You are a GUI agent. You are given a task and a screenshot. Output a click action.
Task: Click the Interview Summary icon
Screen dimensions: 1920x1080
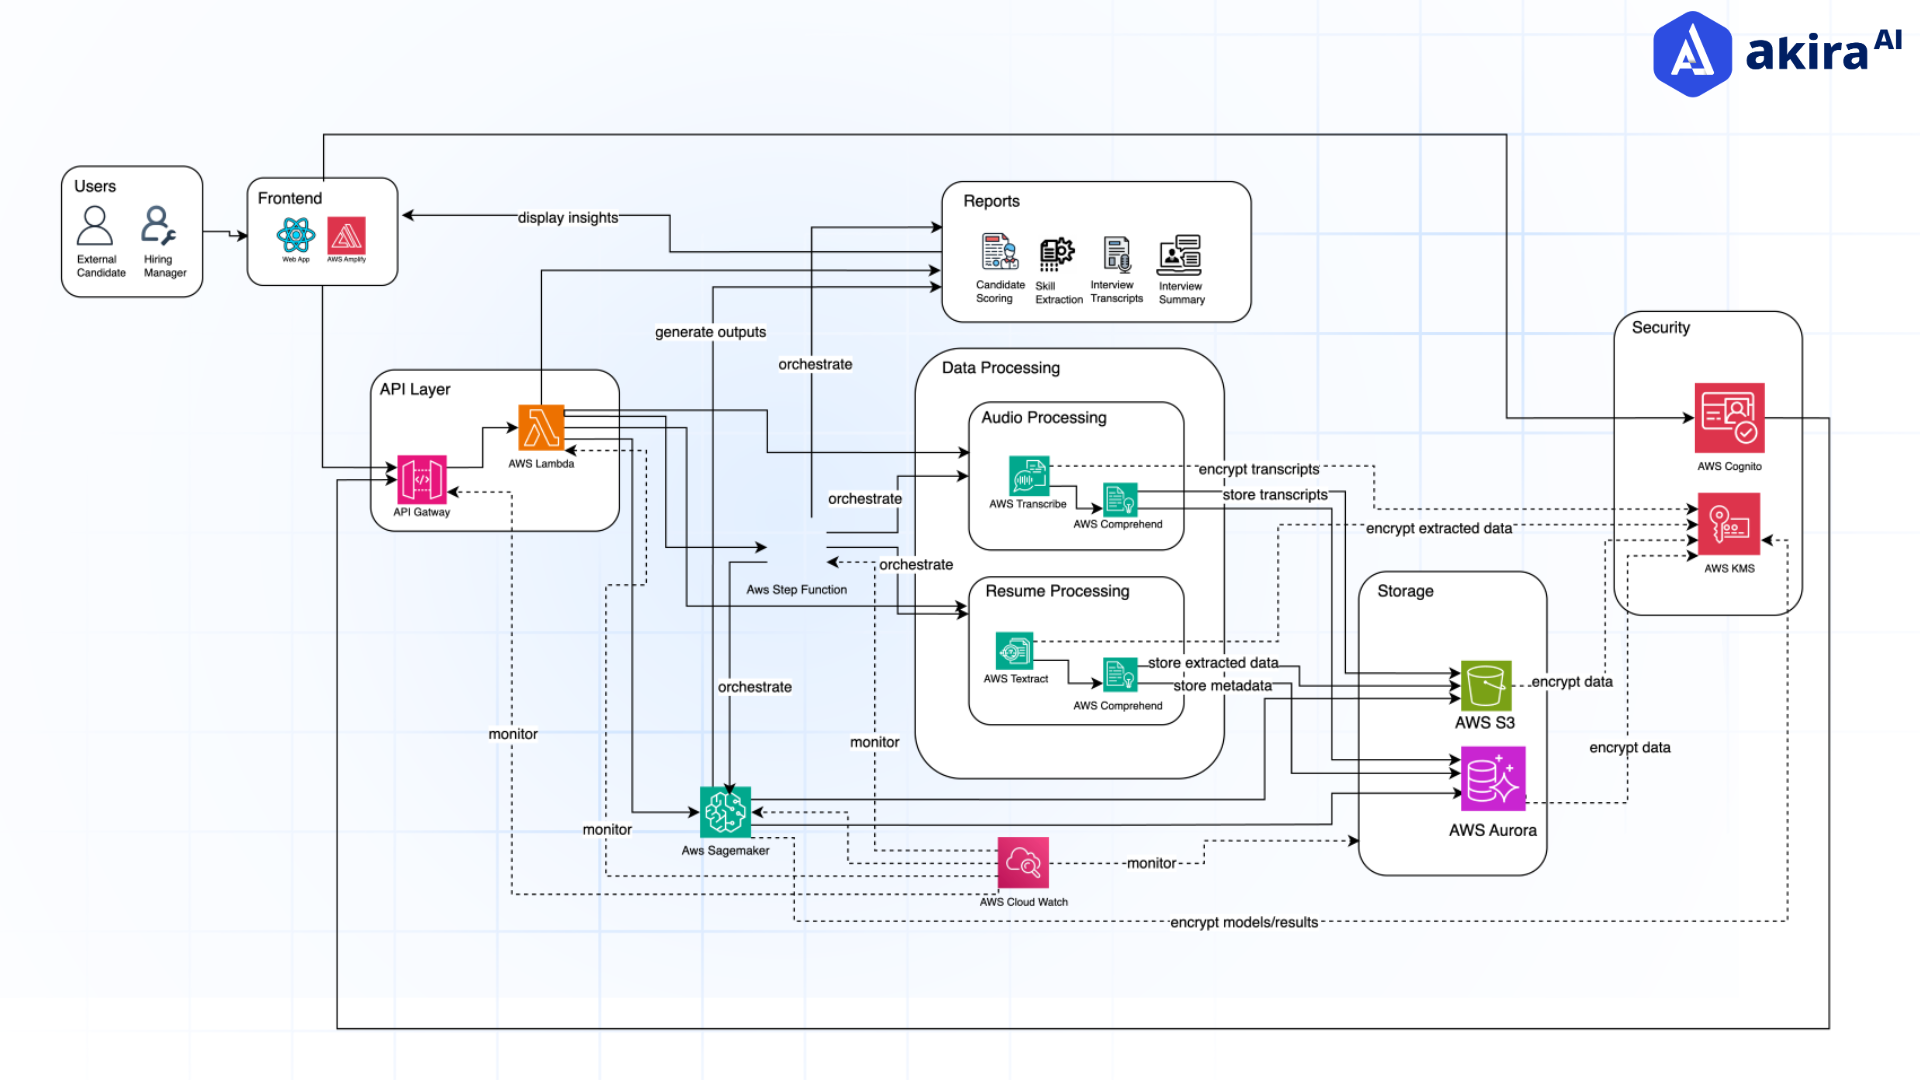click(1179, 255)
